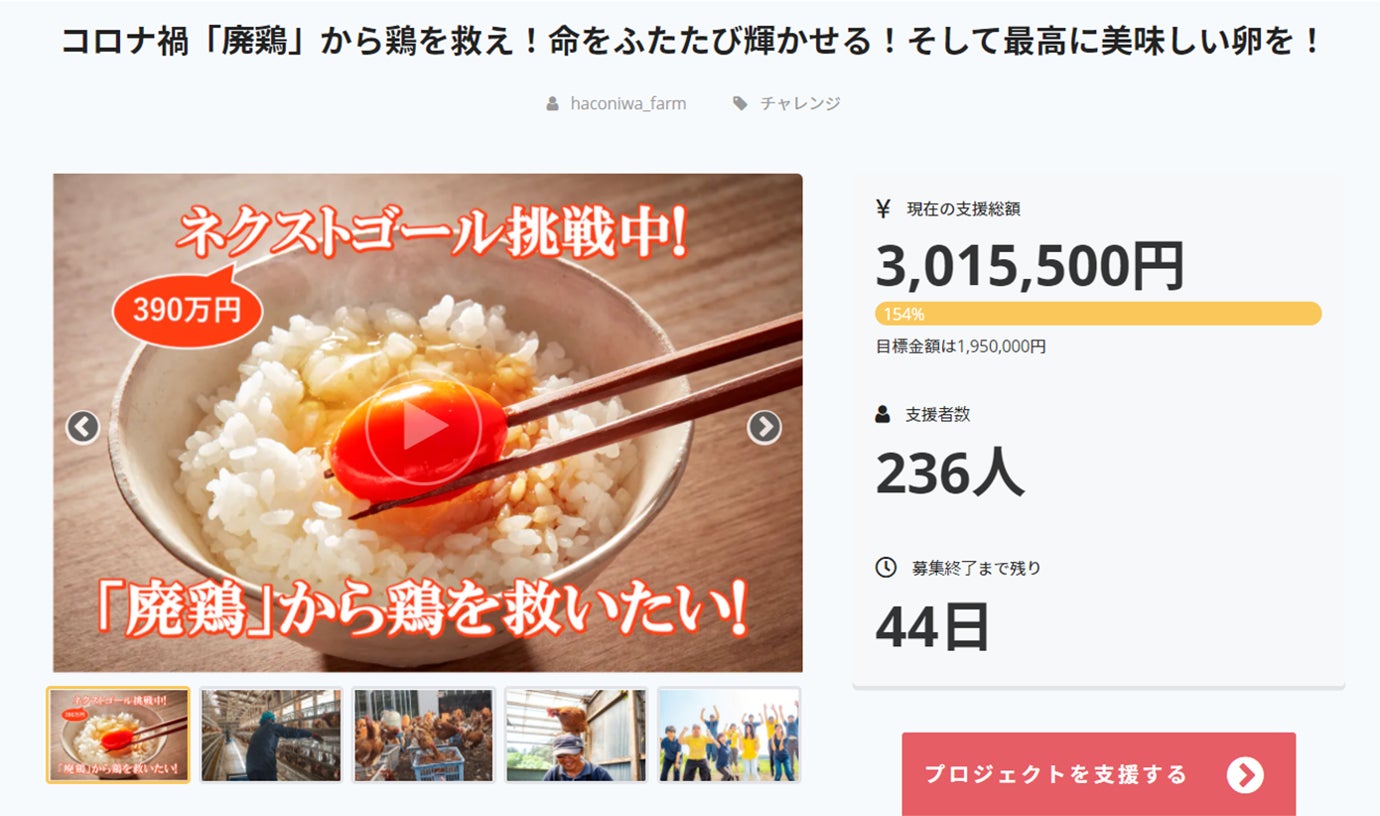Advance to the next slide arrow

764,427
